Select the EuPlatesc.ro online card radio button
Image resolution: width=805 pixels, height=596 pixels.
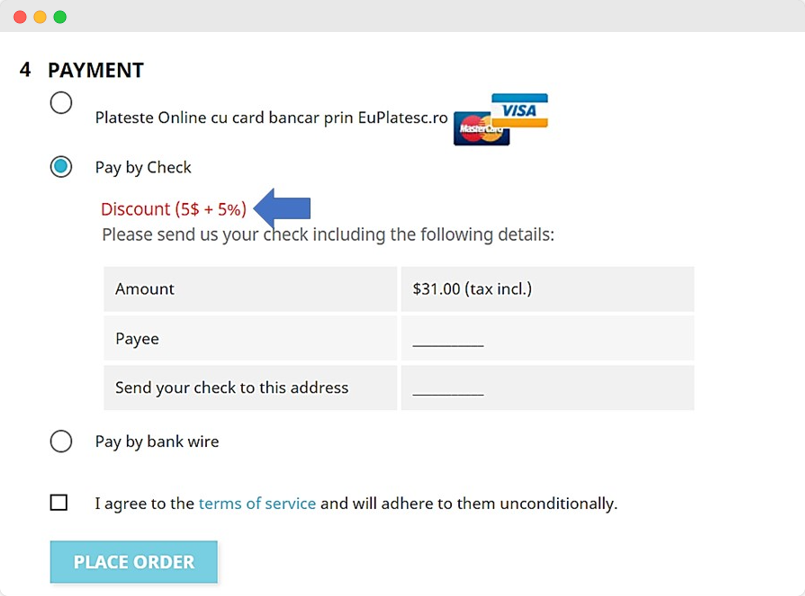pos(61,103)
